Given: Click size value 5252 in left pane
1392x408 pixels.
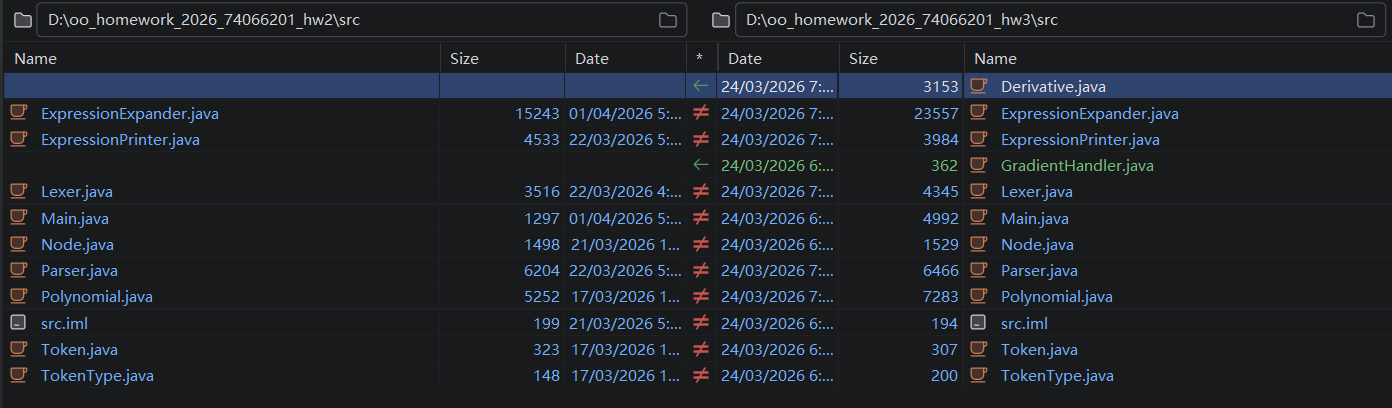Looking at the screenshot, I should (x=541, y=297).
